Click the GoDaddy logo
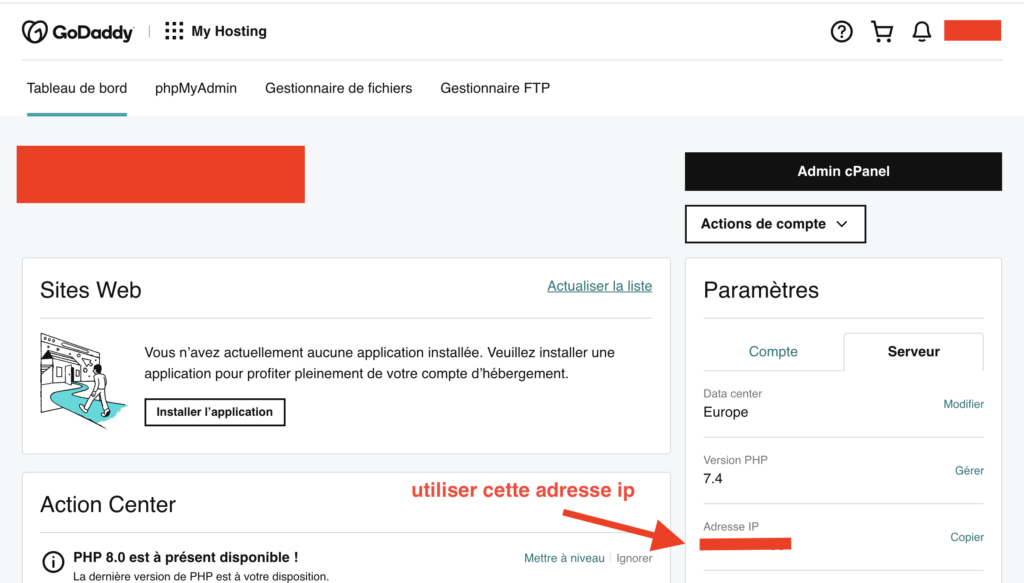Viewport: 1024px width, 583px height. [78, 31]
